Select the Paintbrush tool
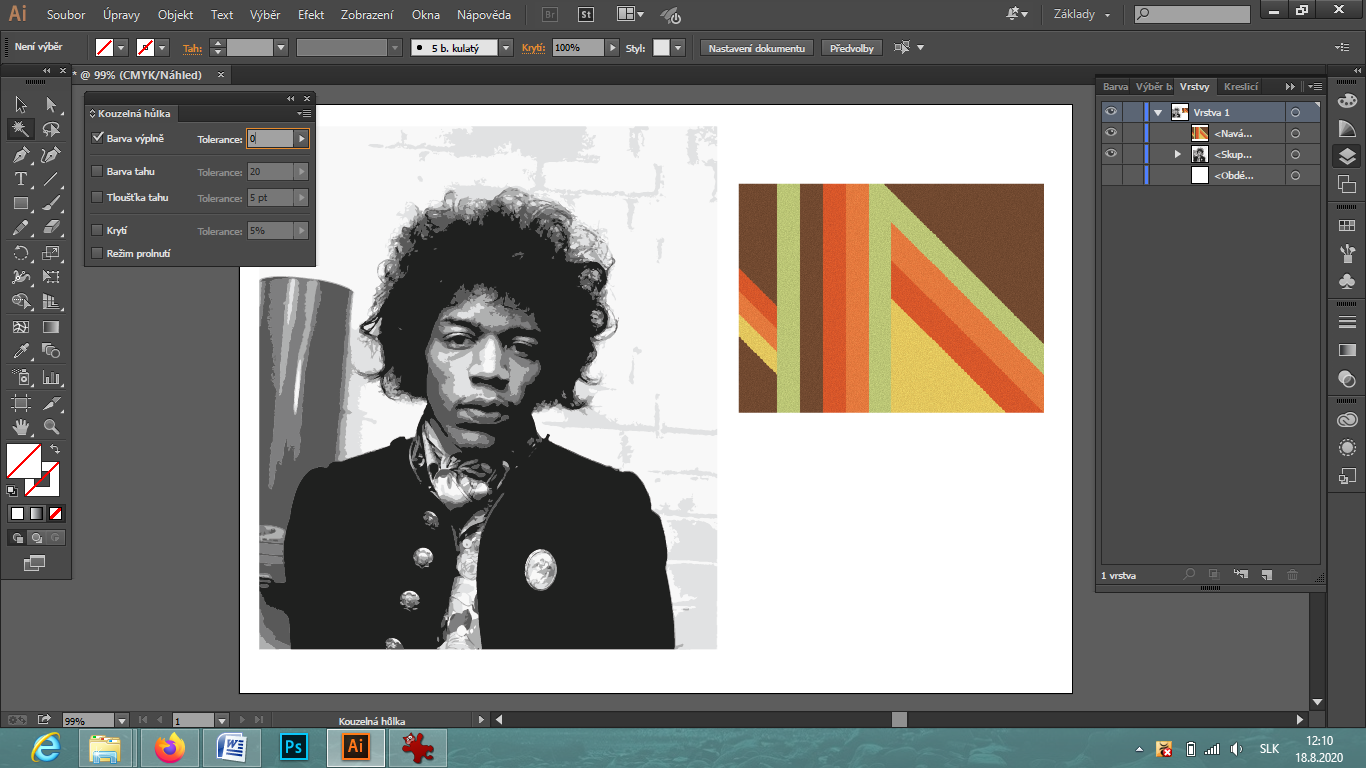This screenshot has width=1366, height=768. (52, 203)
